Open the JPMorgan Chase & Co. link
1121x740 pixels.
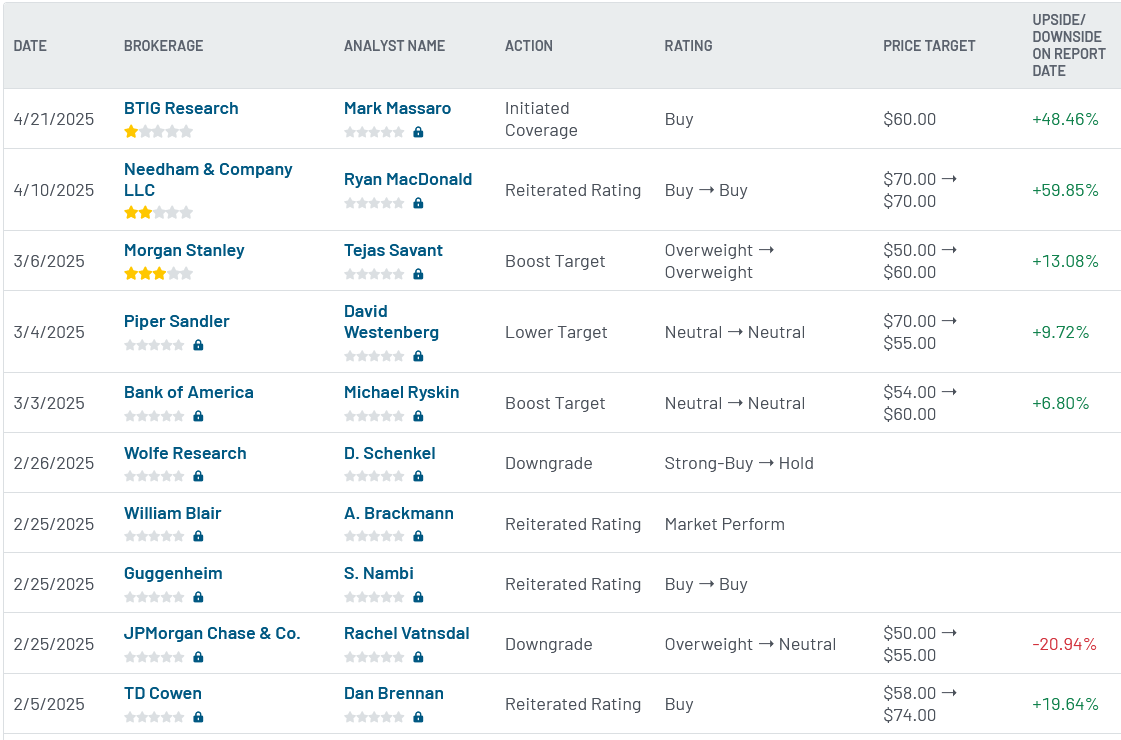tap(212, 633)
